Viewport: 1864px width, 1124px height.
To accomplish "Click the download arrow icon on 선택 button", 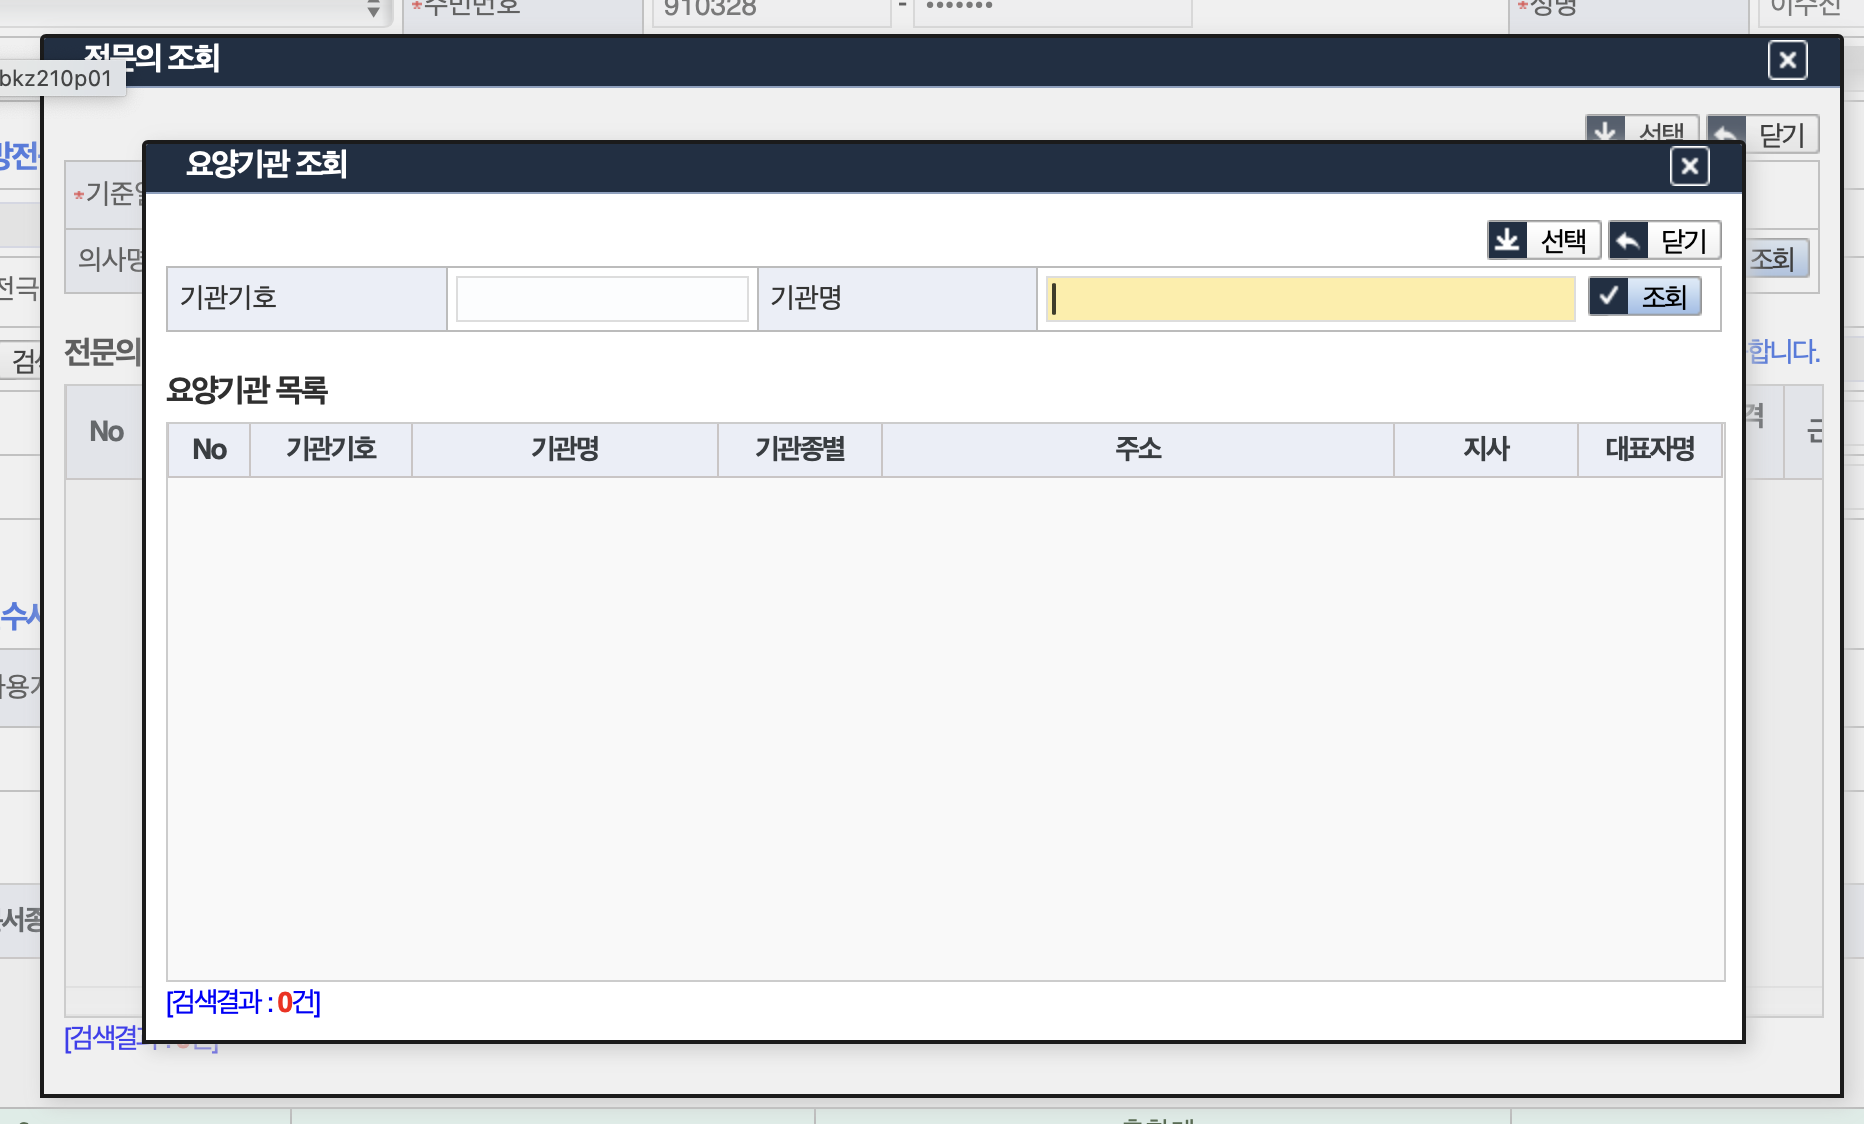I will click(x=1507, y=240).
